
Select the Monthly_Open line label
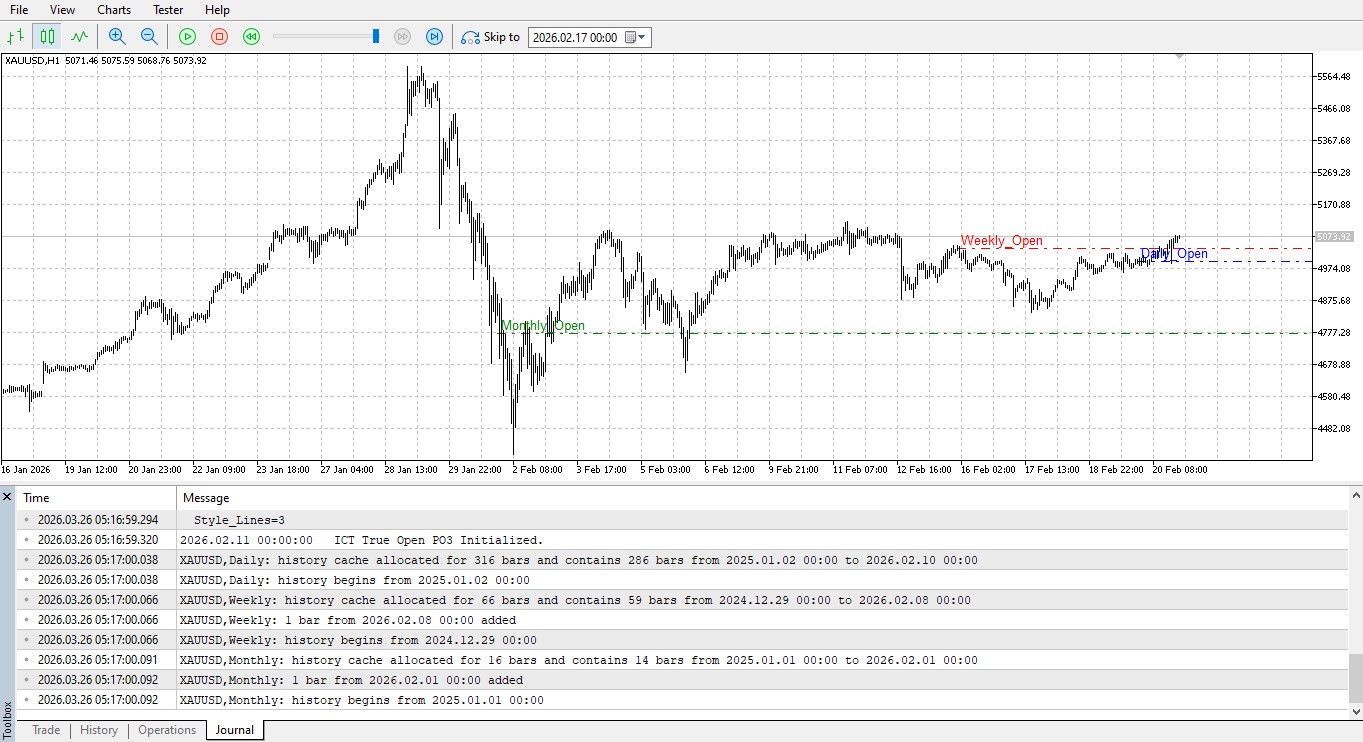coord(543,326)
